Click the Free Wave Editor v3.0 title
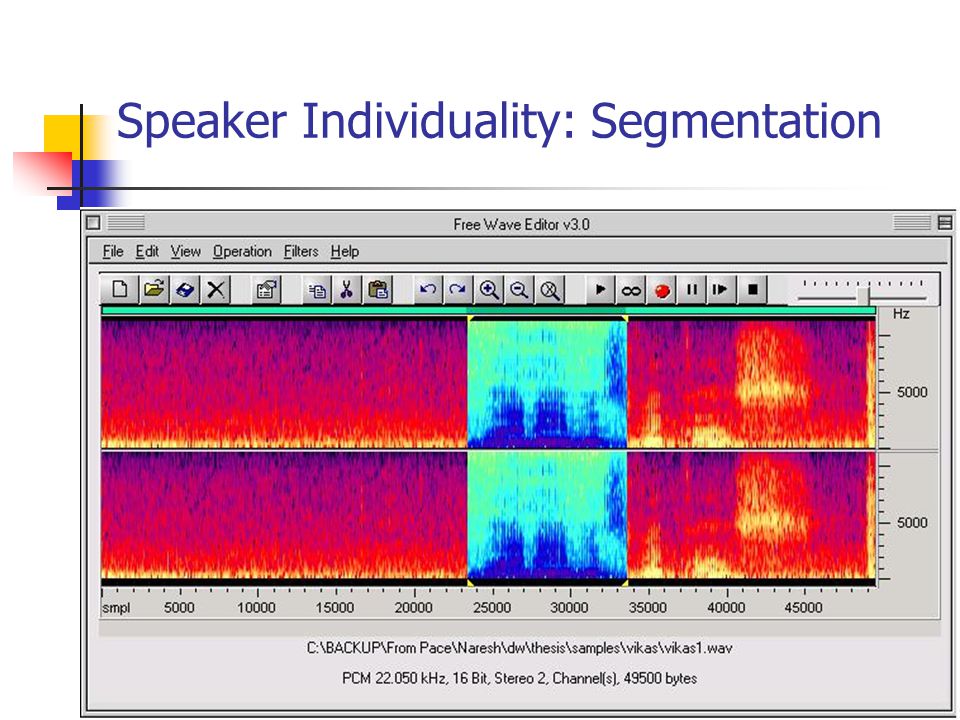 [521, 224]
